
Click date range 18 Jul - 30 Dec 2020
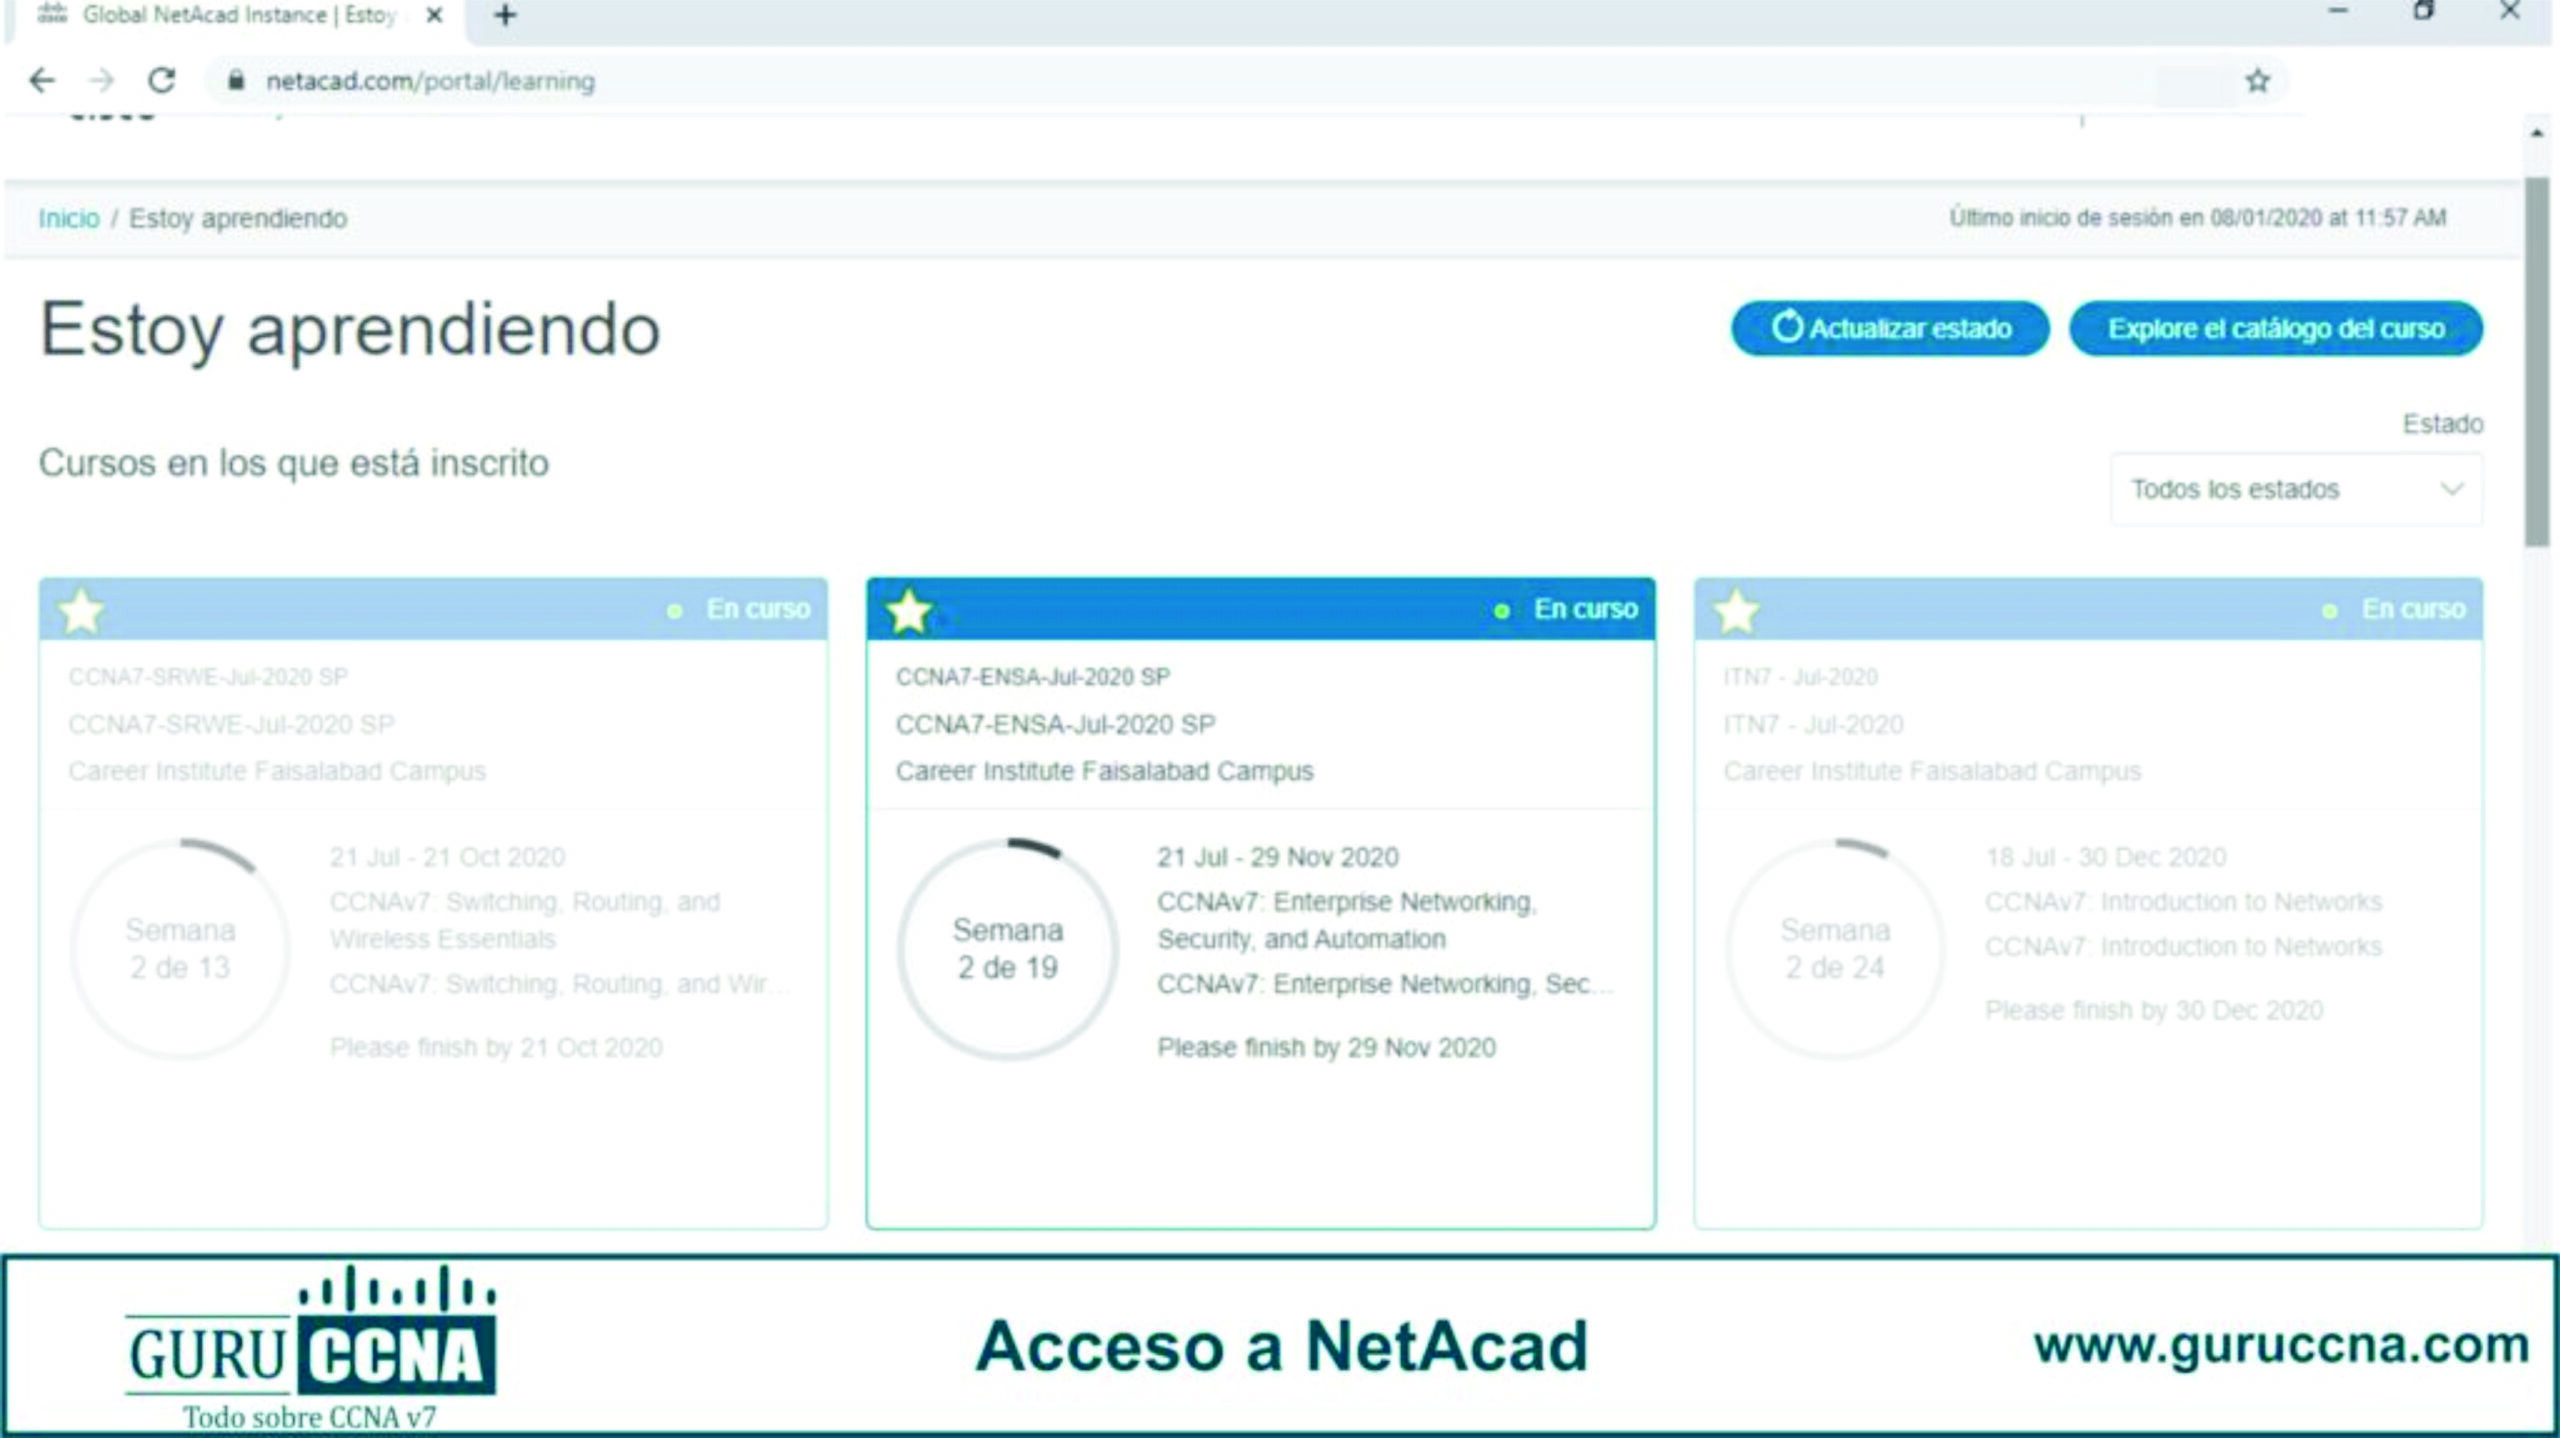pos(2106,857)
